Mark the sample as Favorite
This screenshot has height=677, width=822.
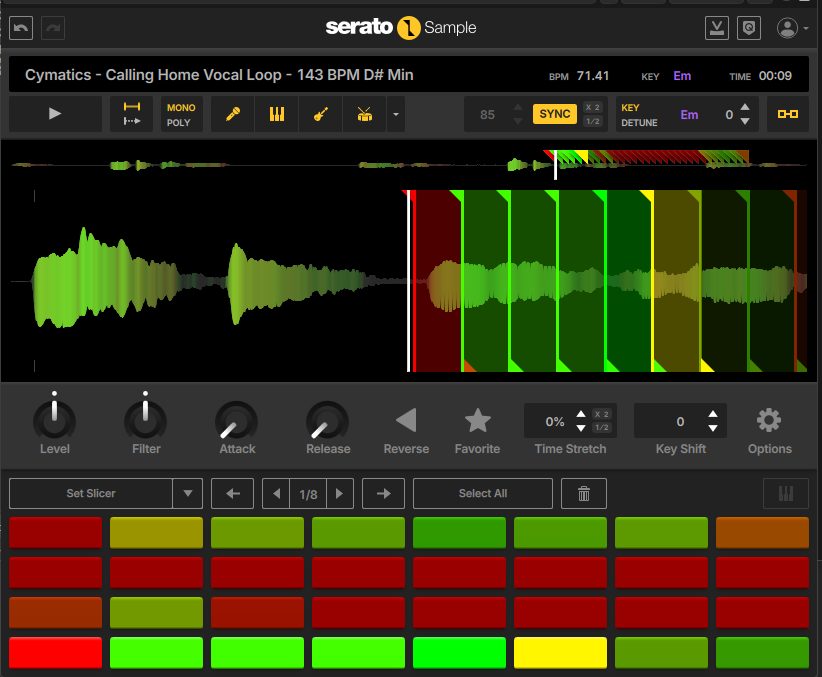[x=478, y=420]
